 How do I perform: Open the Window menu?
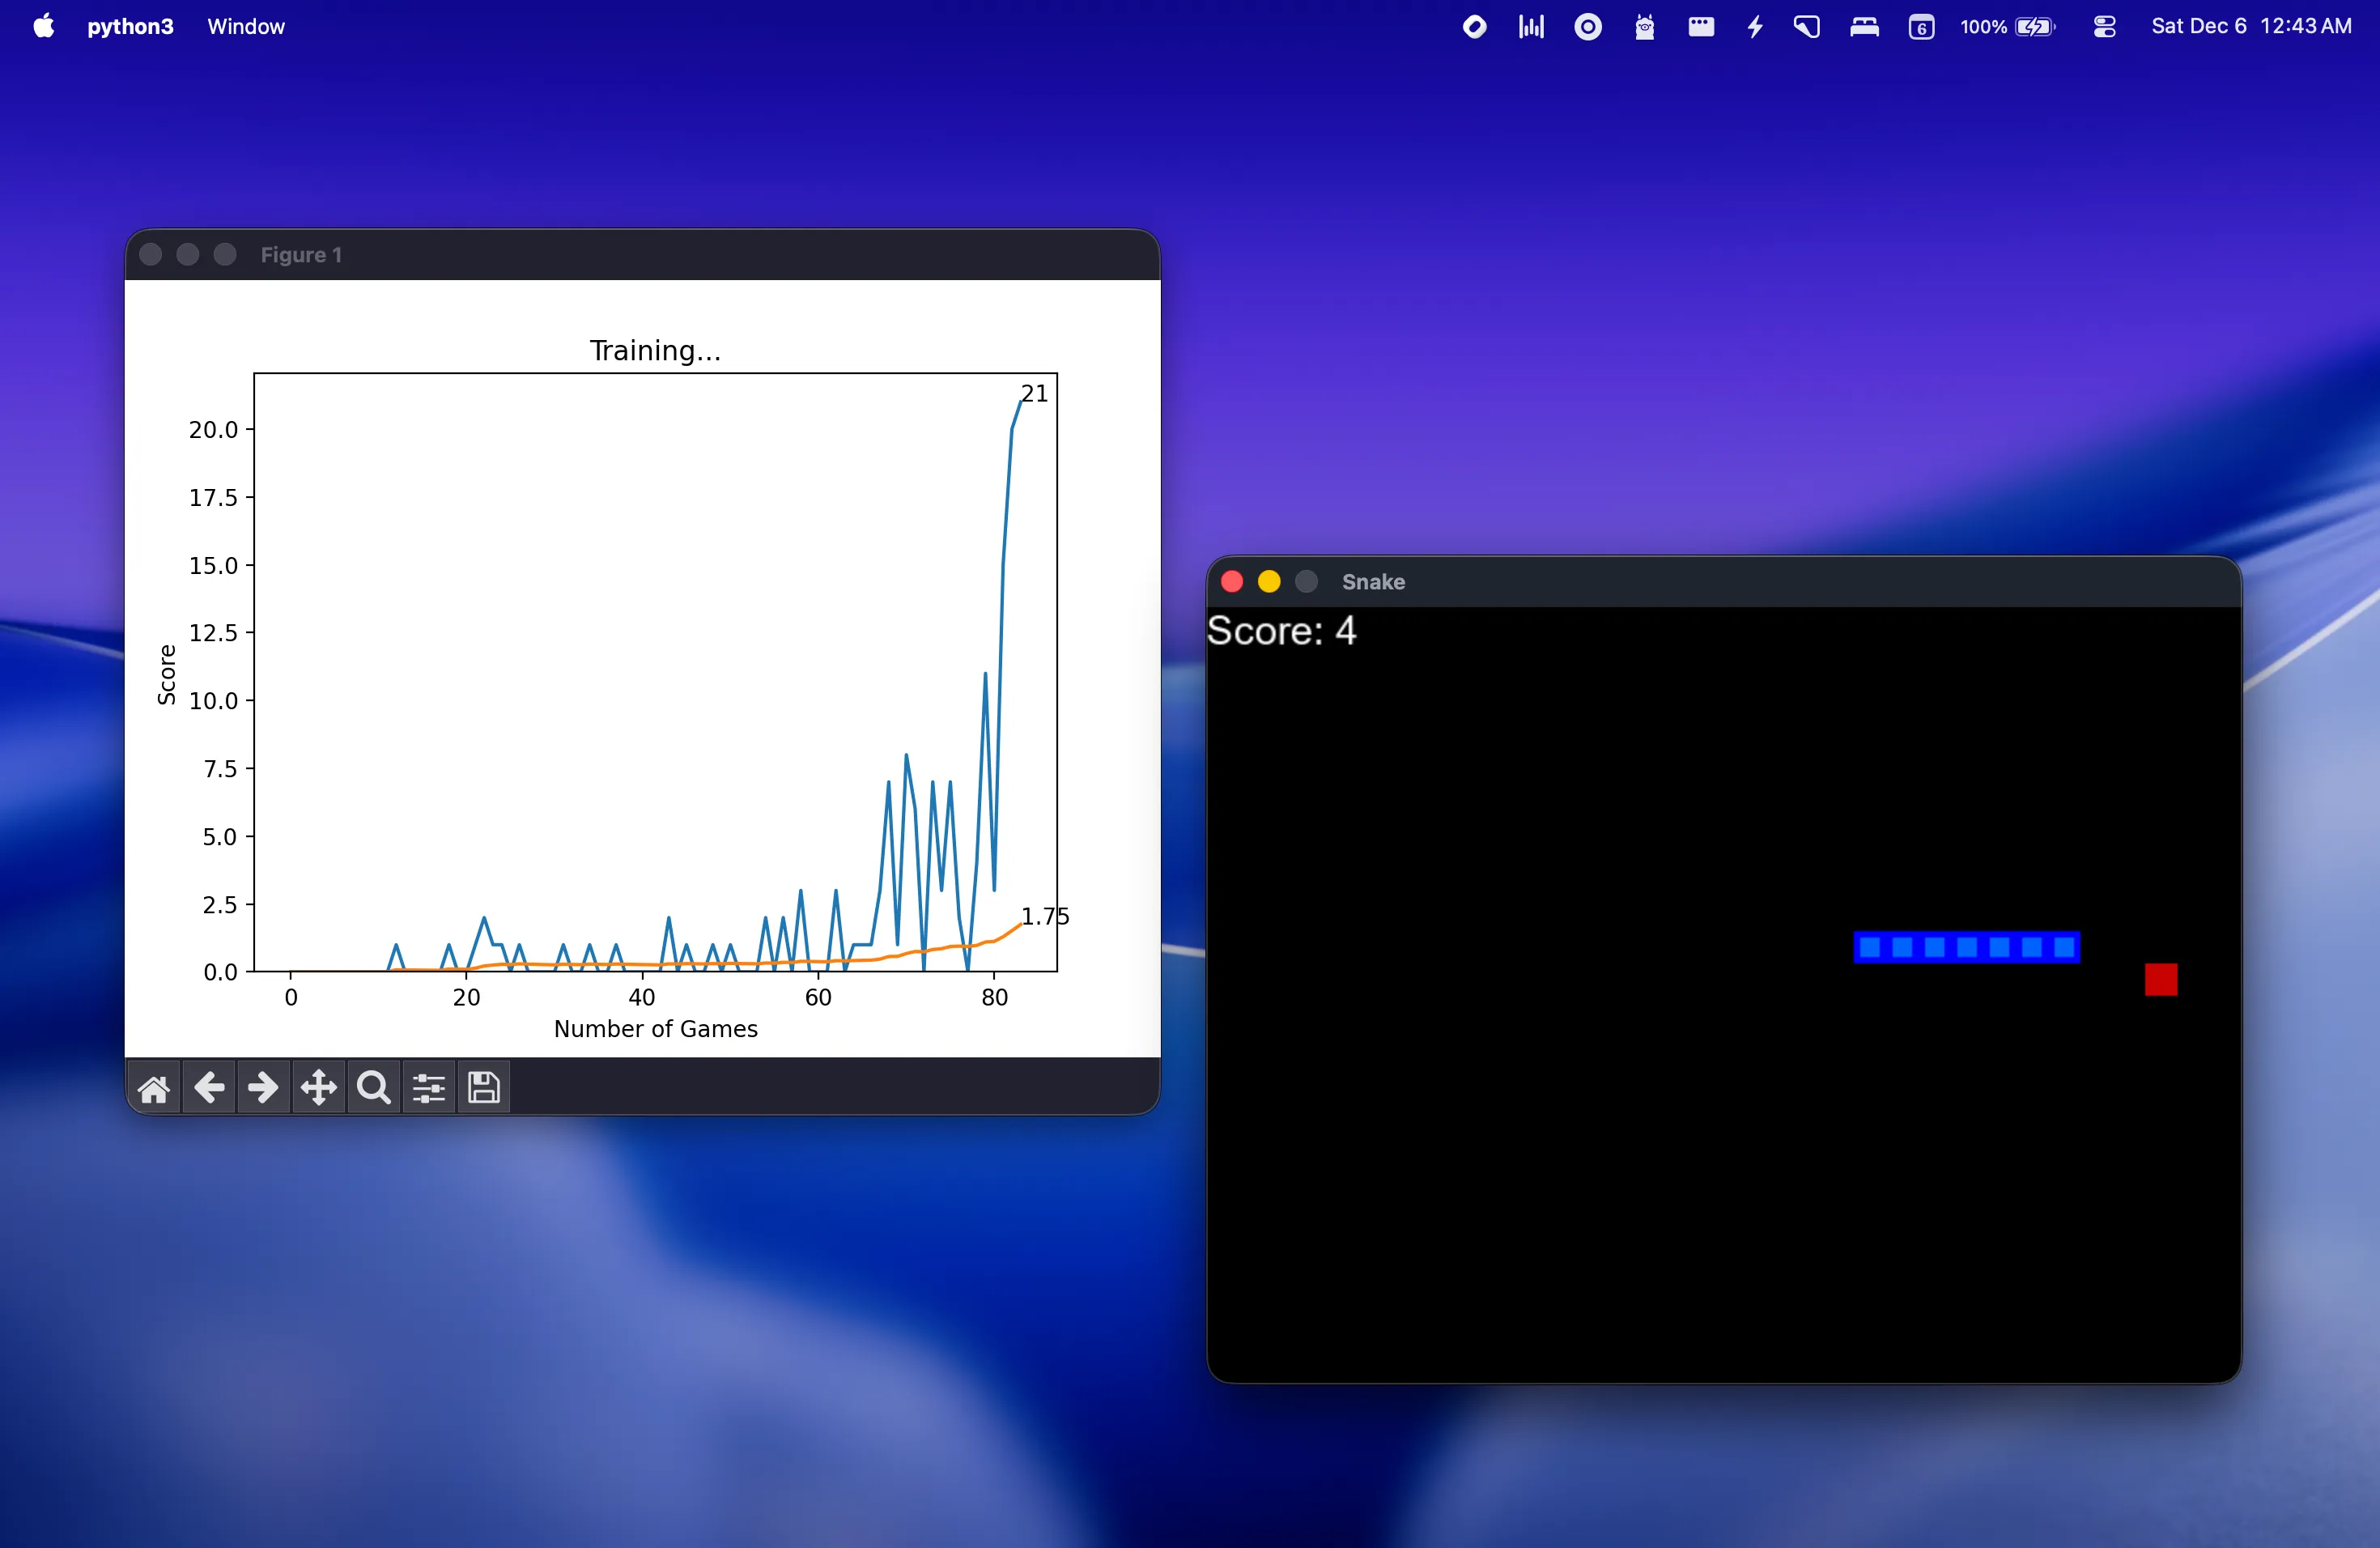tap(246, 27)
